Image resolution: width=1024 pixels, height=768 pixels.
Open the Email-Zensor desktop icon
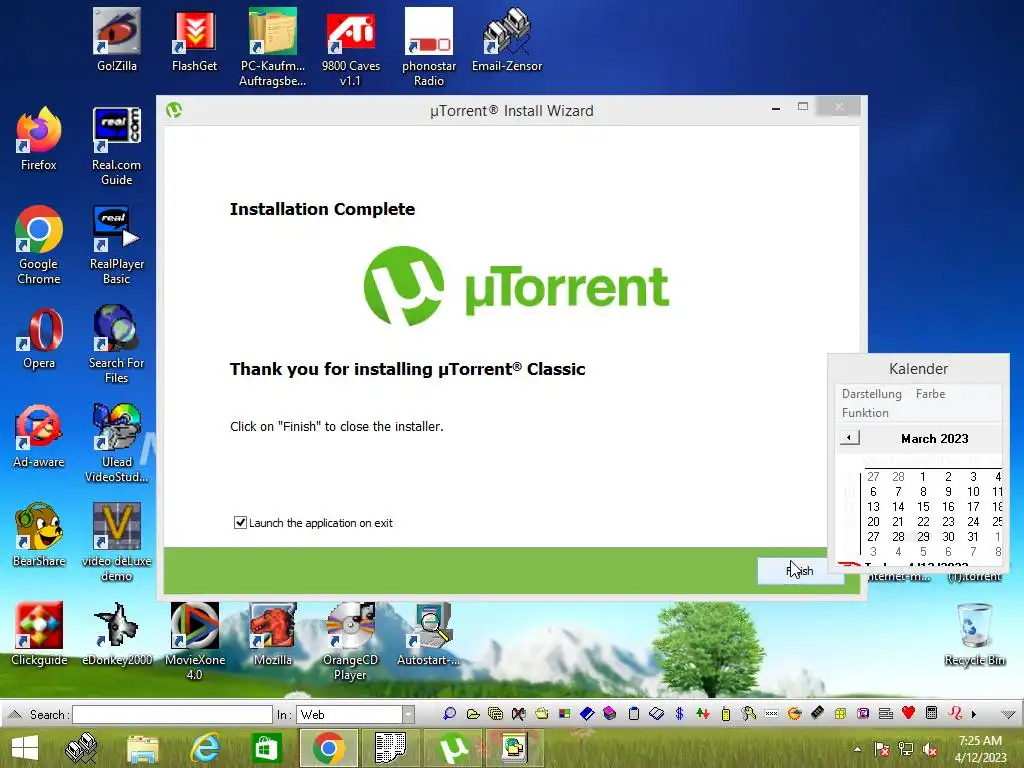coord(507,40)
